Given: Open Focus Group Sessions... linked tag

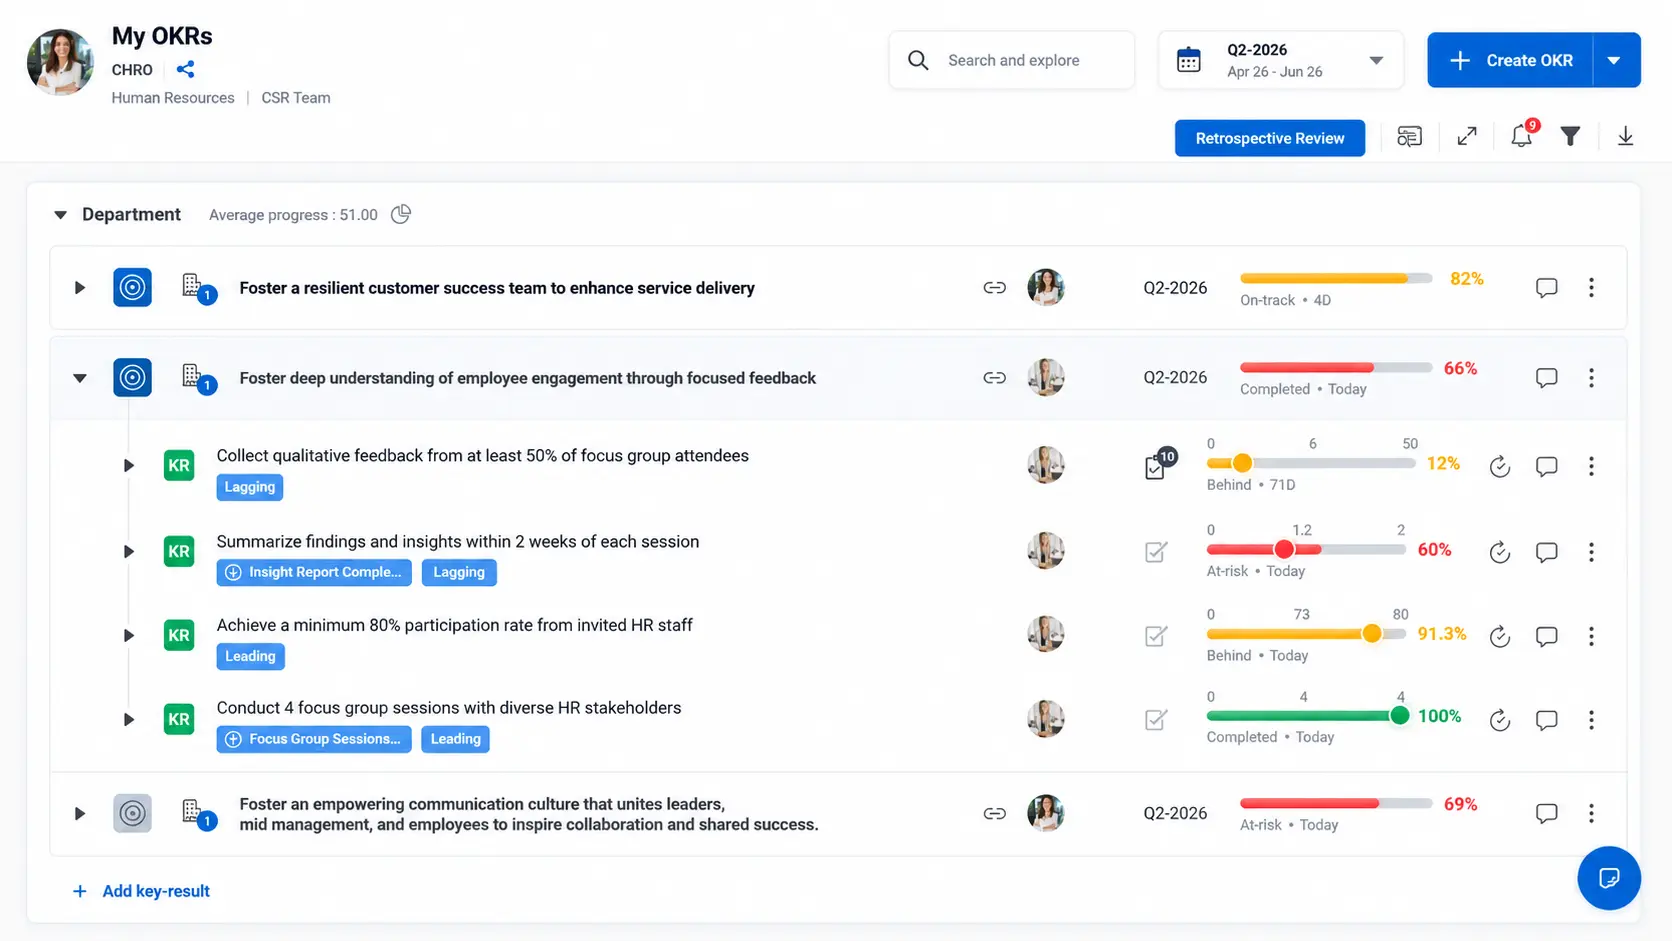Looking at the screenshot, I should pyautogui.click(x=314, y=739).
